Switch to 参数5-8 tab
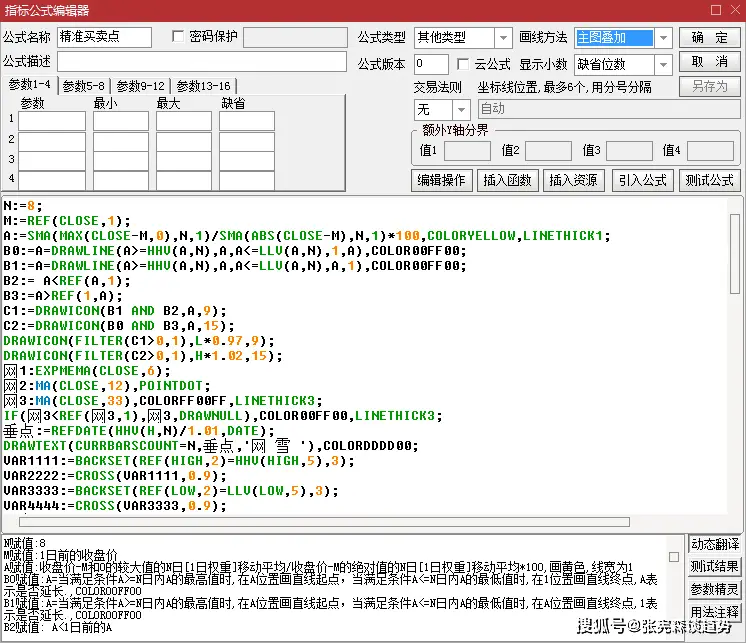This screenshot has height=643, width=746. [83, 86]
